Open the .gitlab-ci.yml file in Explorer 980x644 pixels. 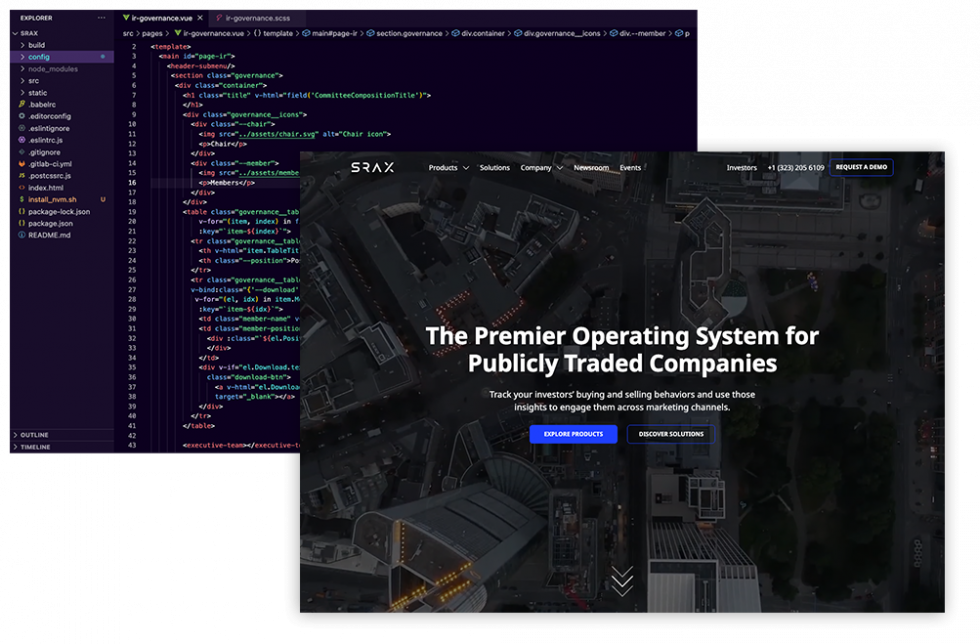[x=49, y=163]
